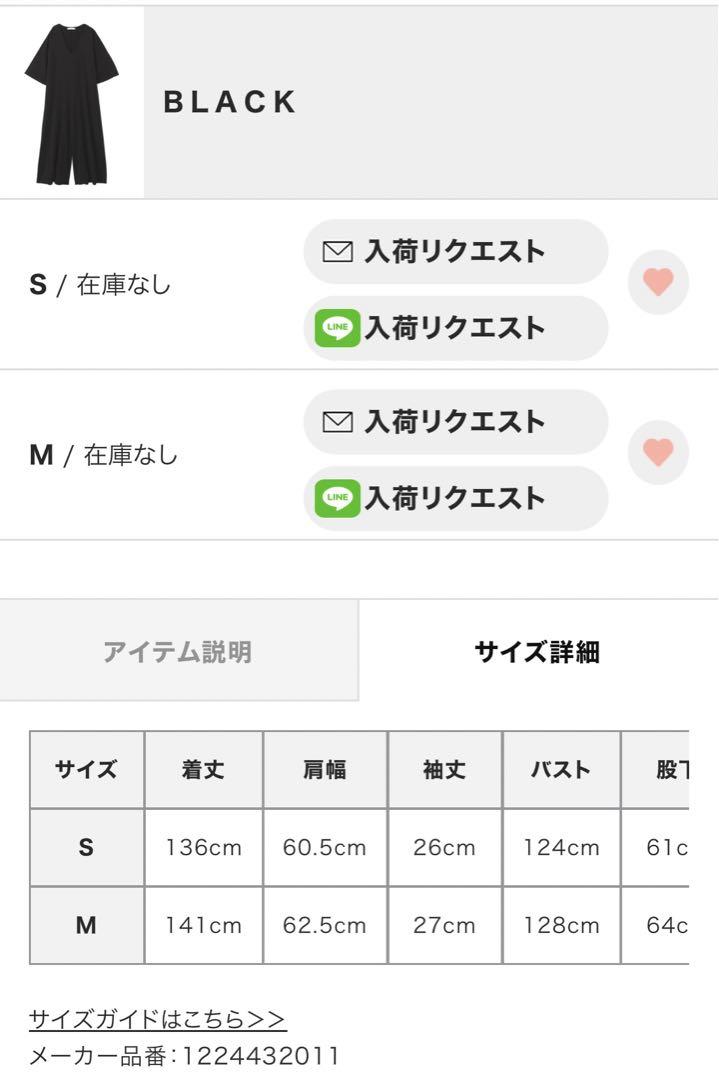Click LINE icon for size S restock request

coord(337,328)
